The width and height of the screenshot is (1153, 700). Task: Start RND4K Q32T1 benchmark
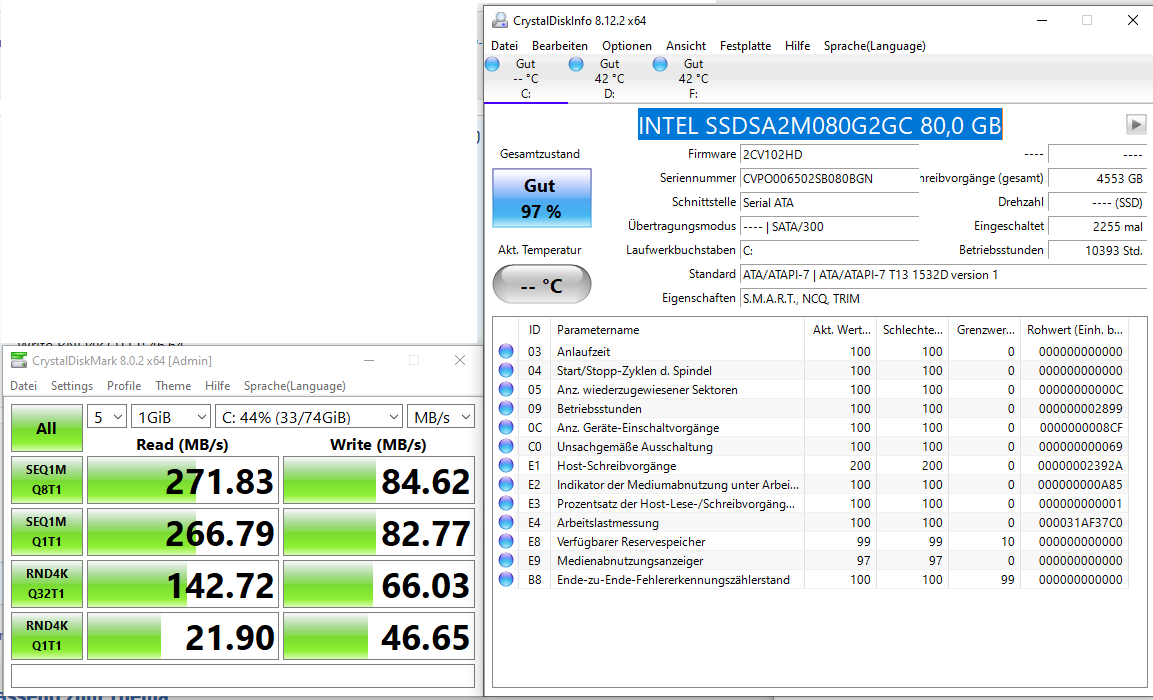(x=46, y=584)
